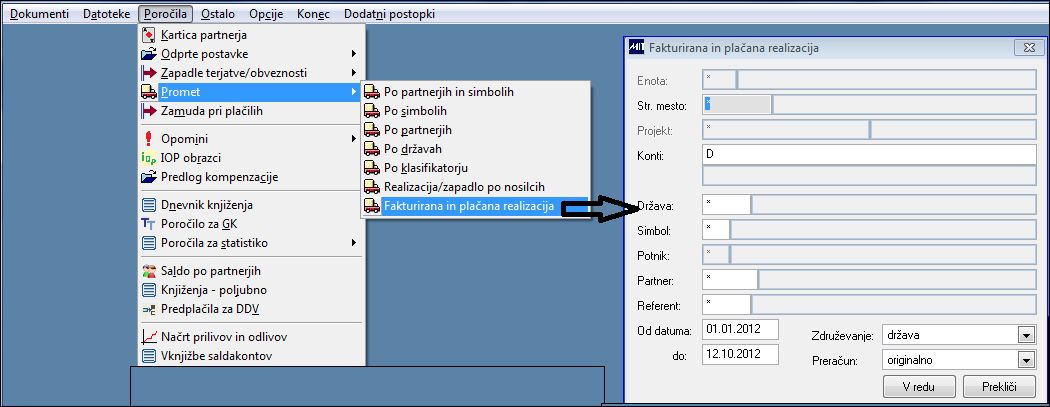Select the Odprte postavke folder icon
1050x407 pixels.
149,54
